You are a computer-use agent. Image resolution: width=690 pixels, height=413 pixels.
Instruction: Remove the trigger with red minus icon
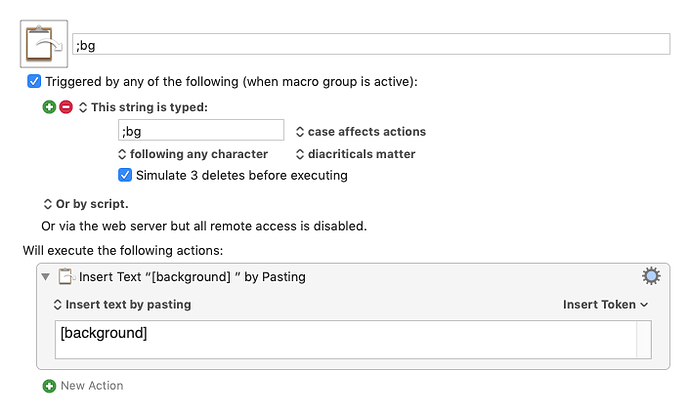[66, 107]
